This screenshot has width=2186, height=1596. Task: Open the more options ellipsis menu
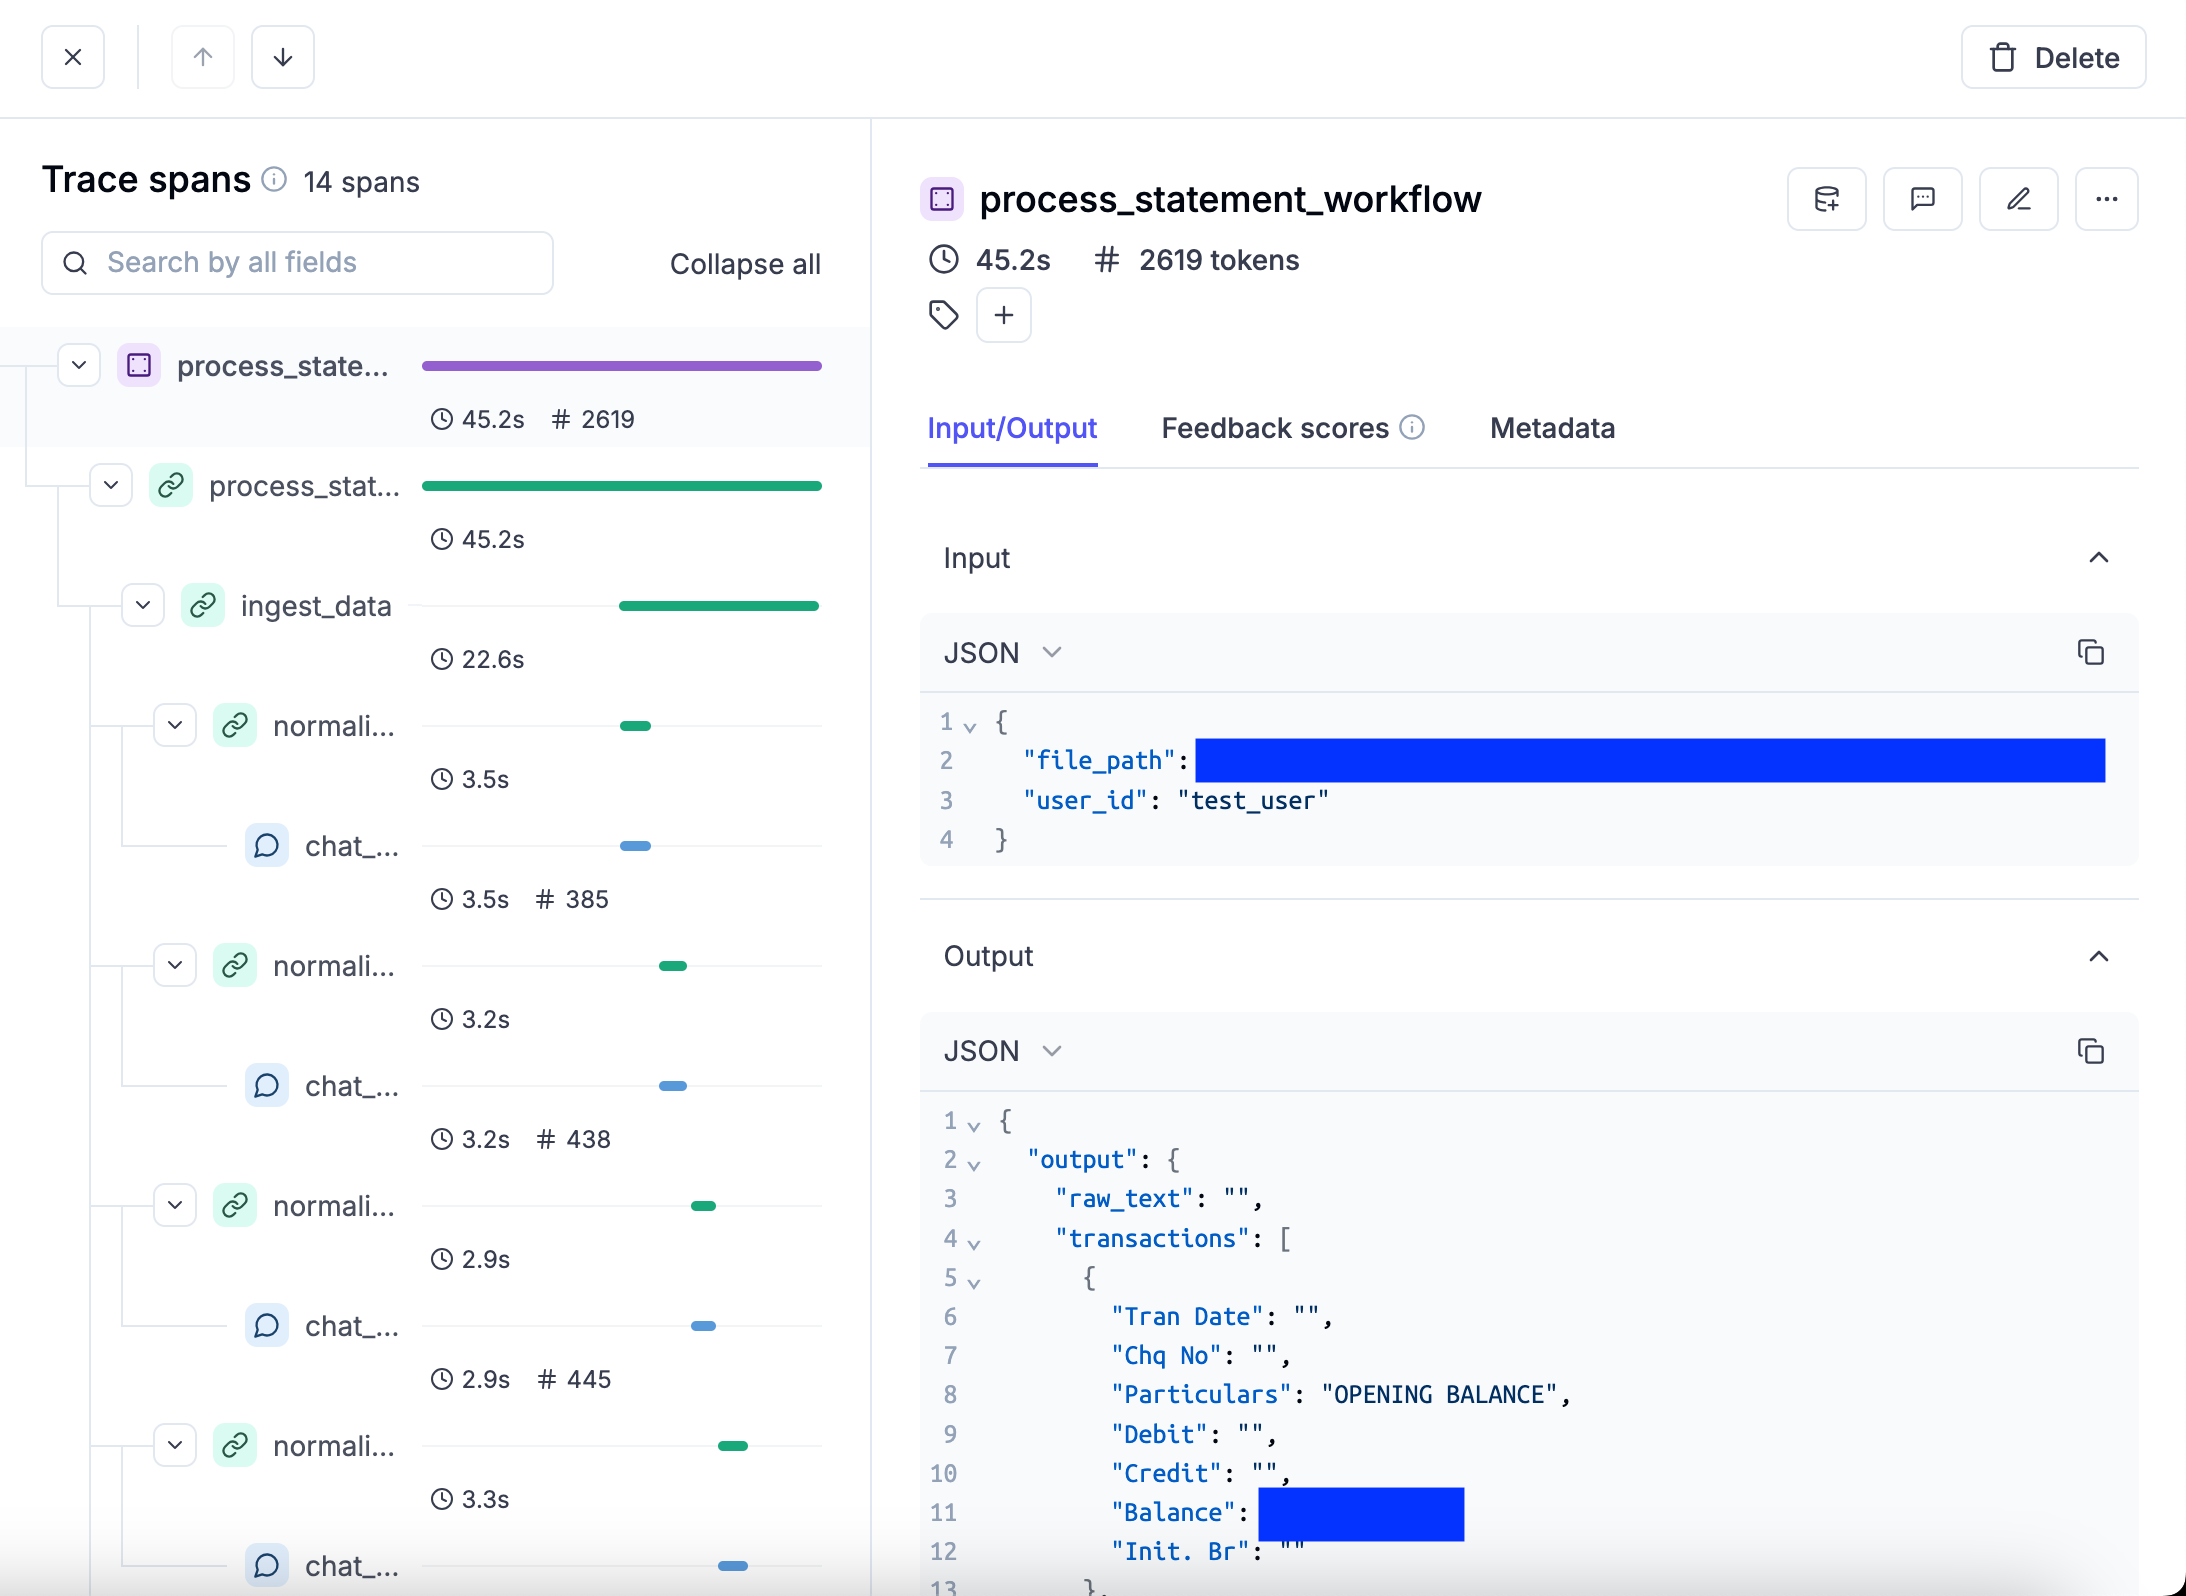pyautogui.click(x=2107, y=199)
